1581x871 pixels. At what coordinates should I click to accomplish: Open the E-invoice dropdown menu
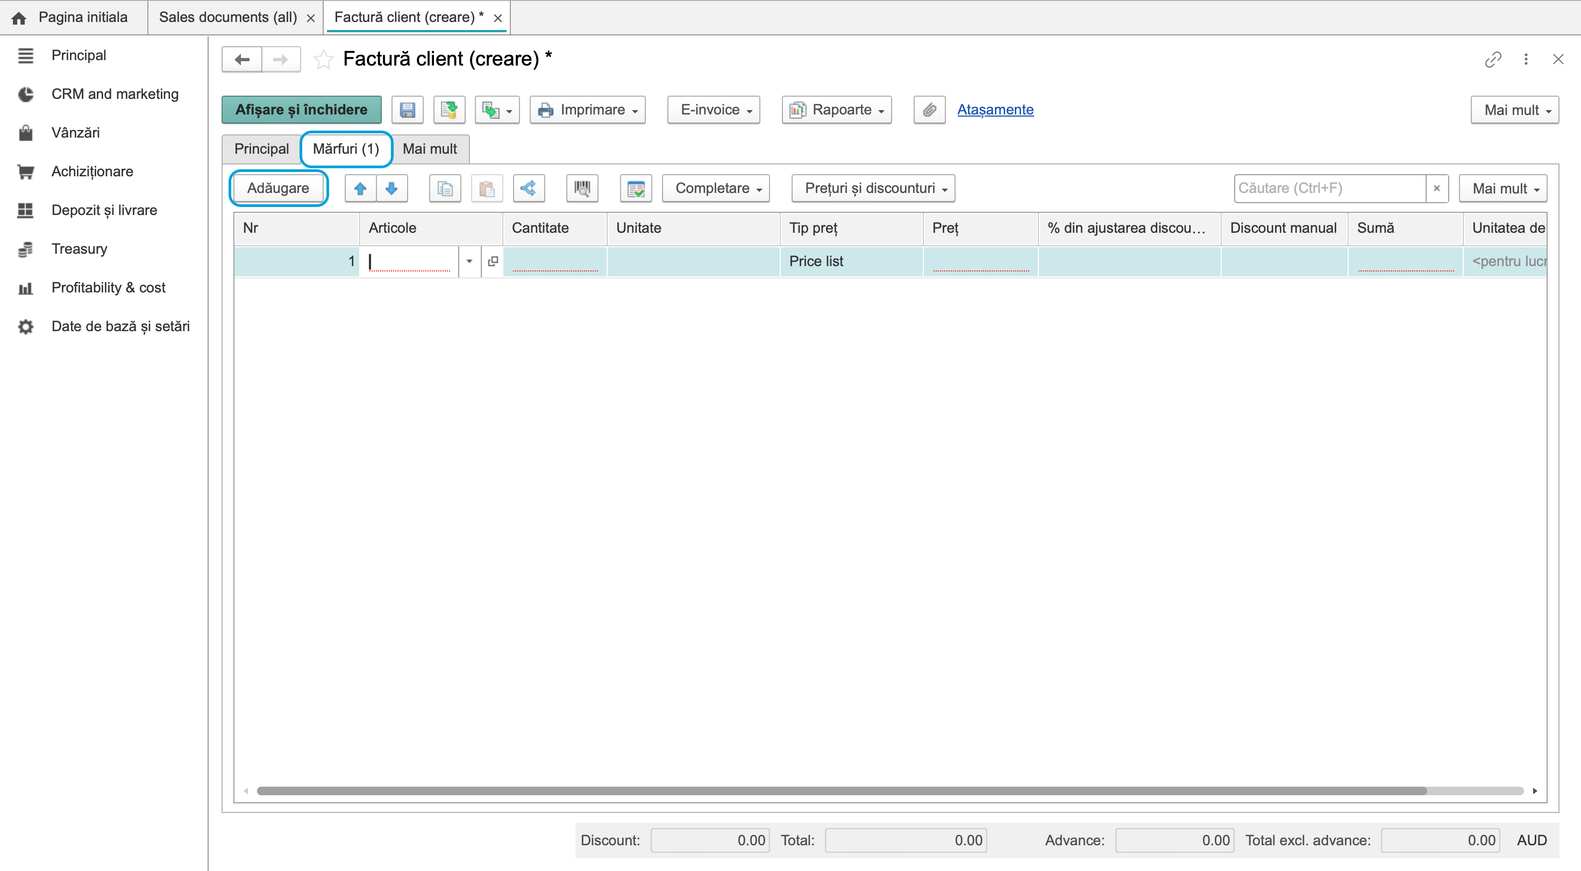[x=714, y=110]
